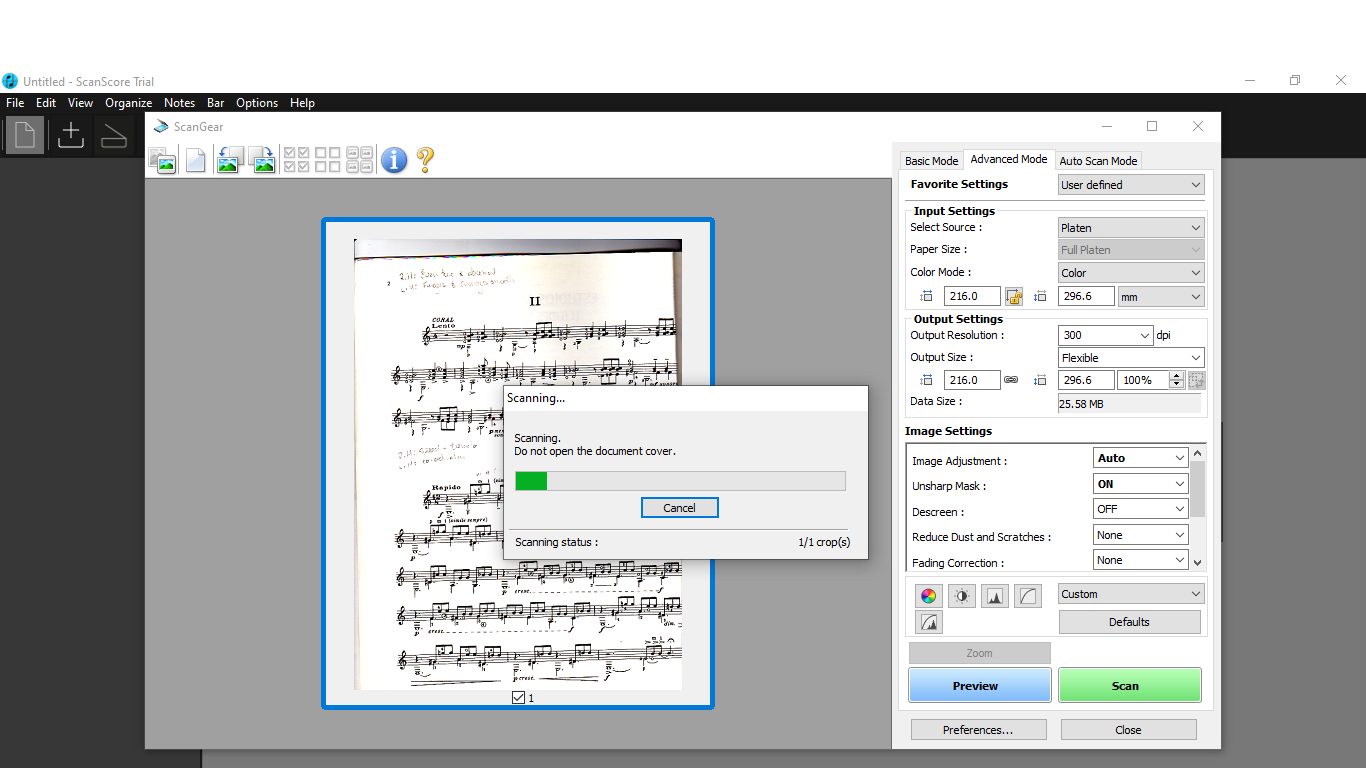
Task: Click the blue Preview button
Action: point(980,686)
